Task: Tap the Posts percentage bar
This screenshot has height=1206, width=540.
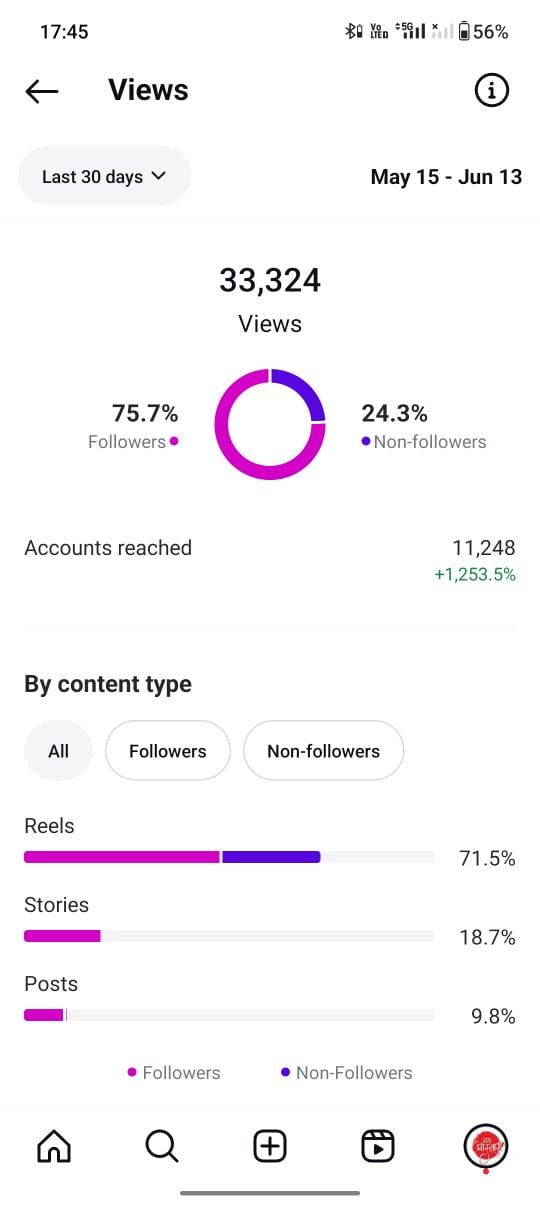Action: (x=229, y=1015)
